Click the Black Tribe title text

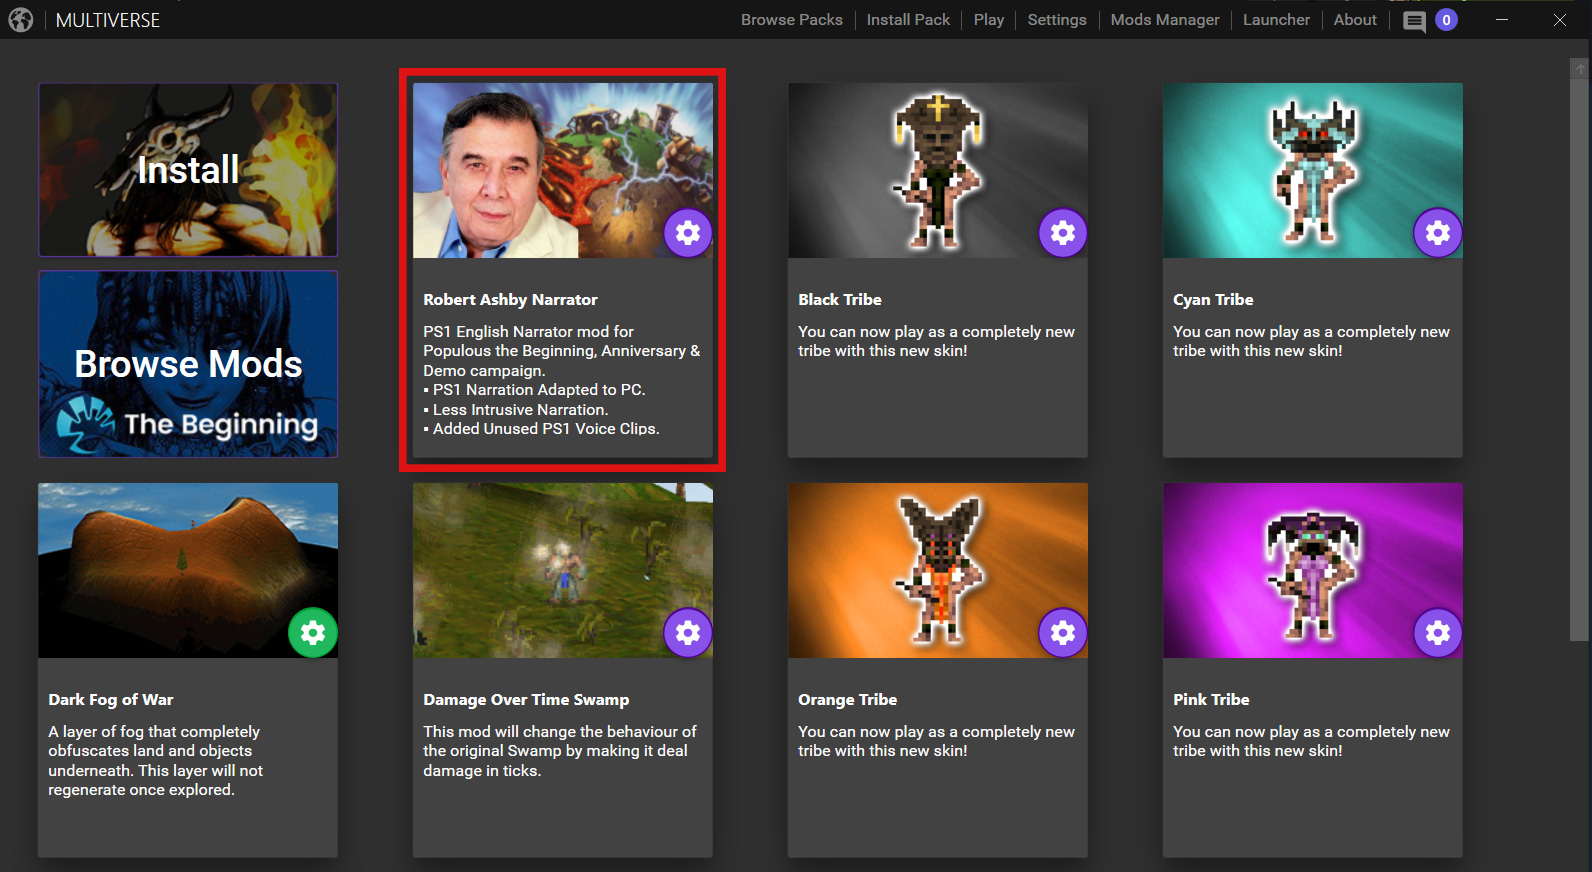840,300
